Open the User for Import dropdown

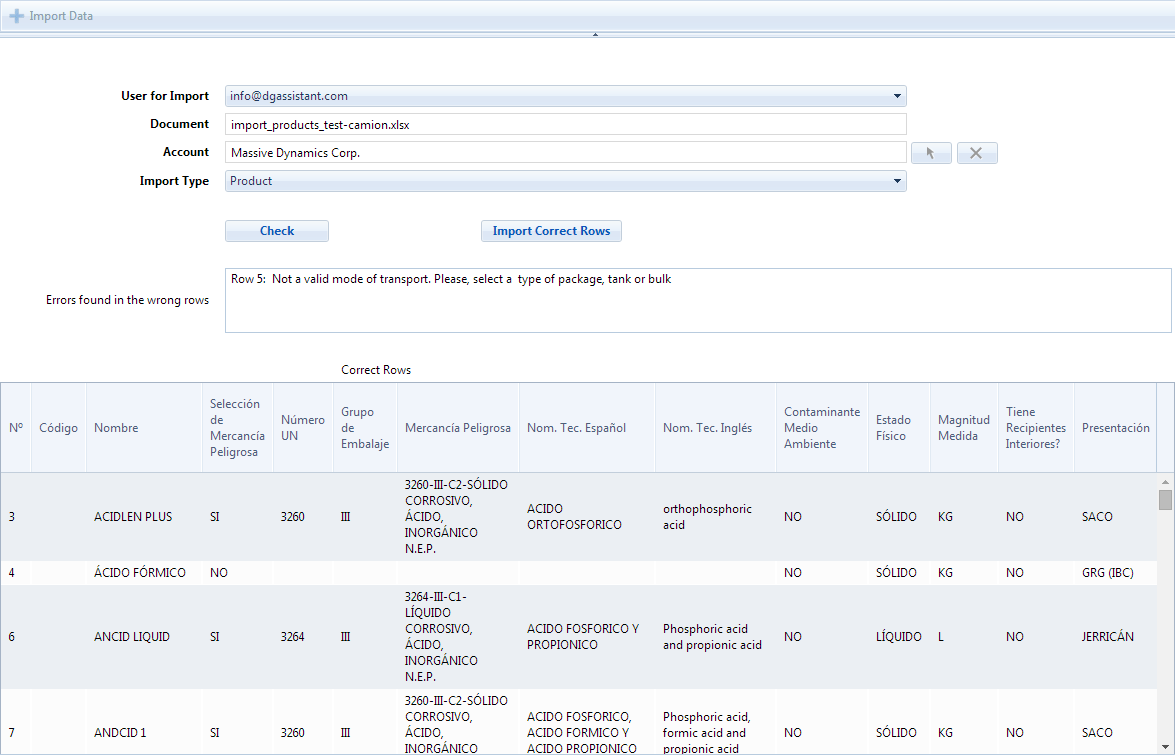pos(897,96)
